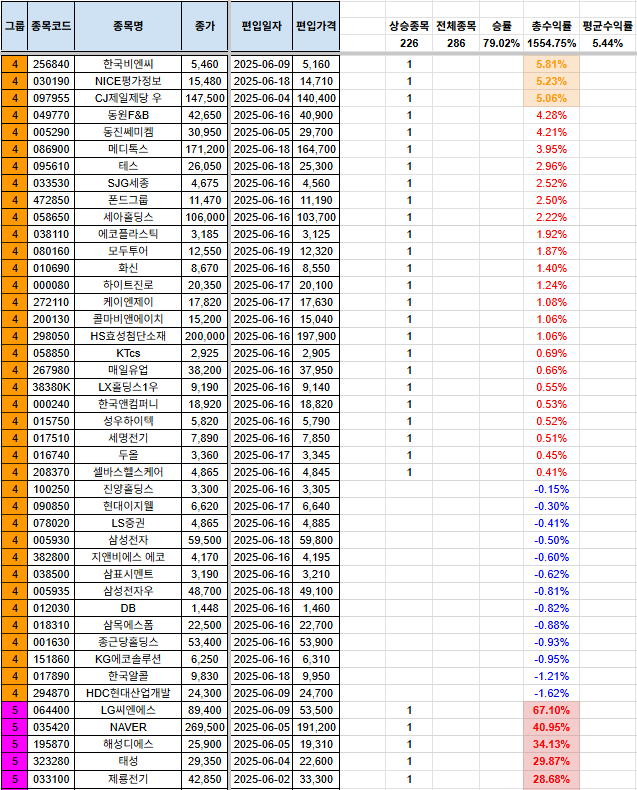
Task: Click 종근당홀딩스 stock name
Action: coord(128,642)
